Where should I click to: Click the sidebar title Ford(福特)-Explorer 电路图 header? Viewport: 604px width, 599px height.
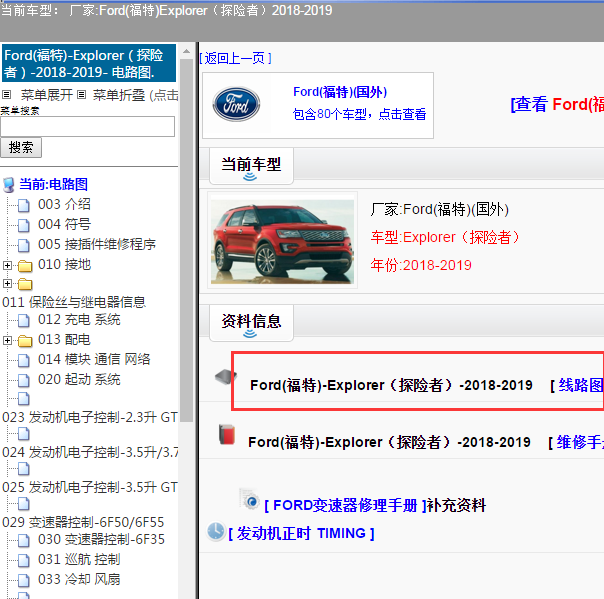(x=89, y=63)
